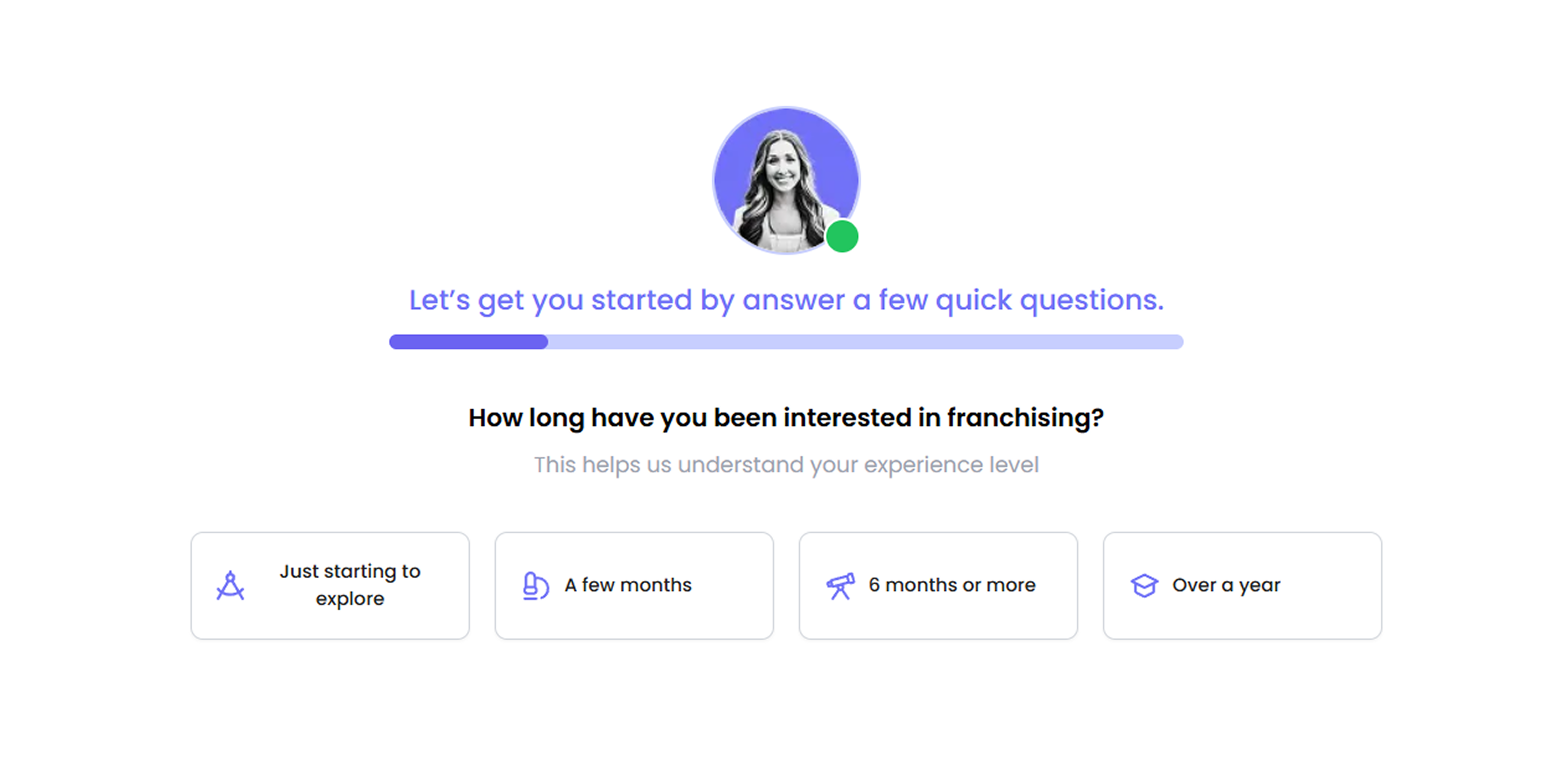Click the "This helps us understand" subtitle
The image size is (1562, 758).
click(x=786, y=465)
